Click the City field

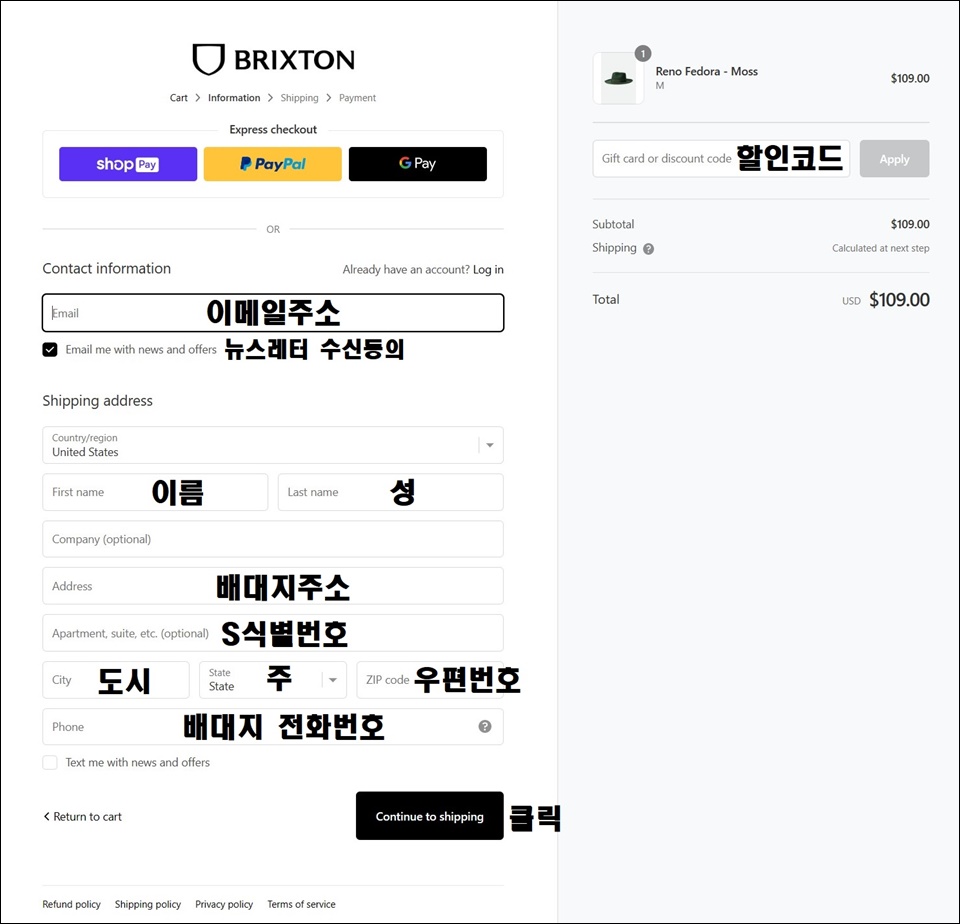[x=116, y=680]
